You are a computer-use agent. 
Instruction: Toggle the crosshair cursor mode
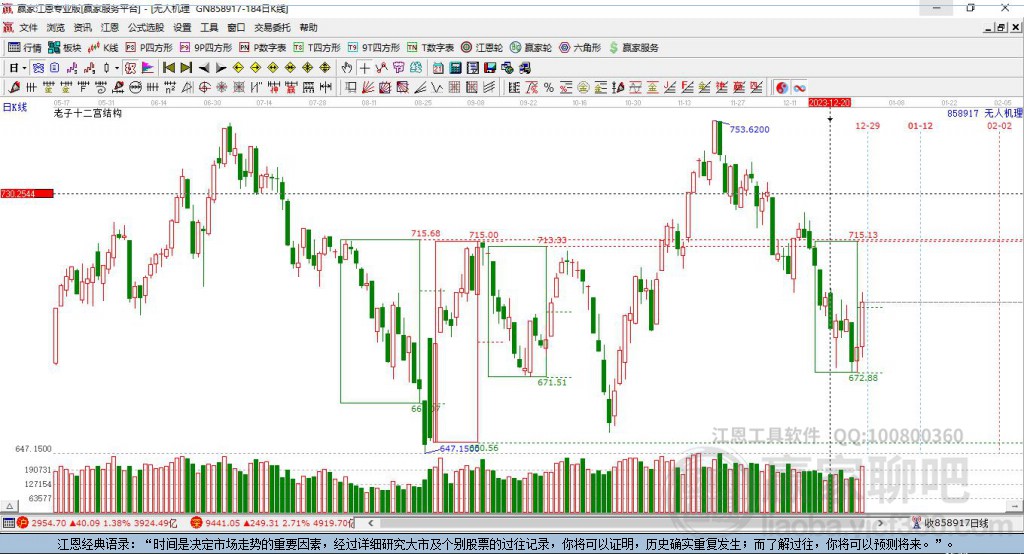[364, 68]
